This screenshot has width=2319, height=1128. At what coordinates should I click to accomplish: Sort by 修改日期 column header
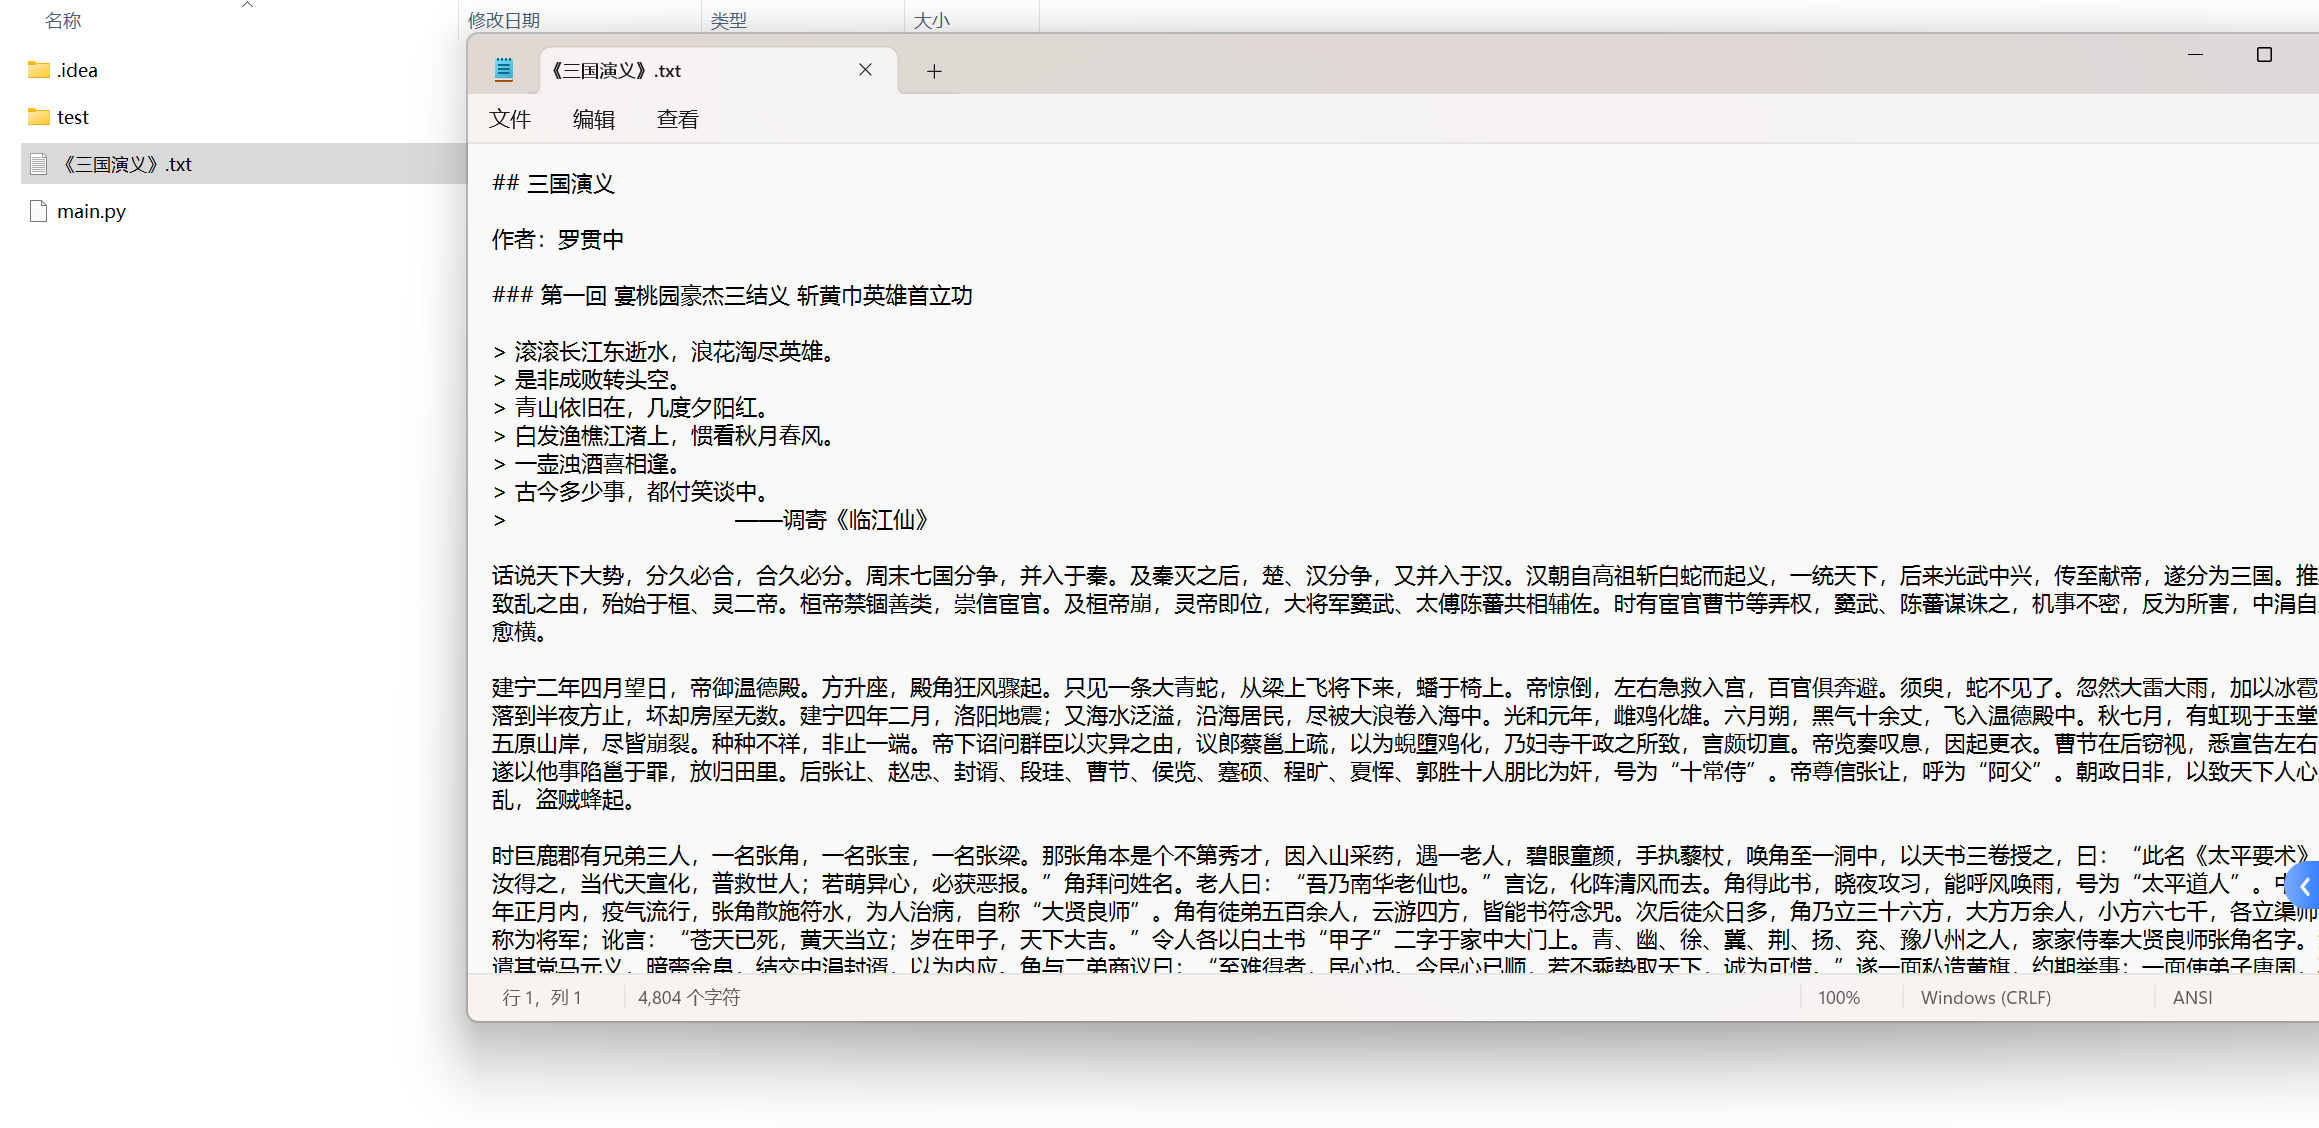504,21
